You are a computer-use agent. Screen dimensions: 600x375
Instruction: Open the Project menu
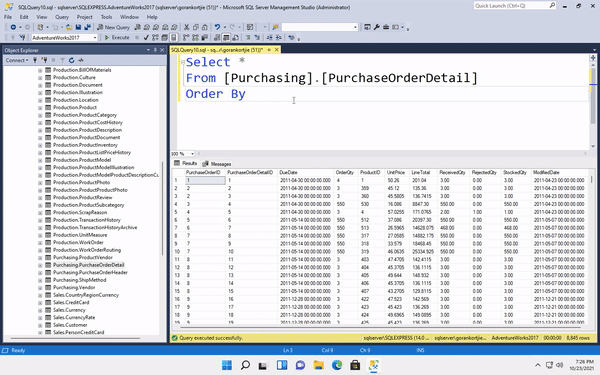point(85,17)
